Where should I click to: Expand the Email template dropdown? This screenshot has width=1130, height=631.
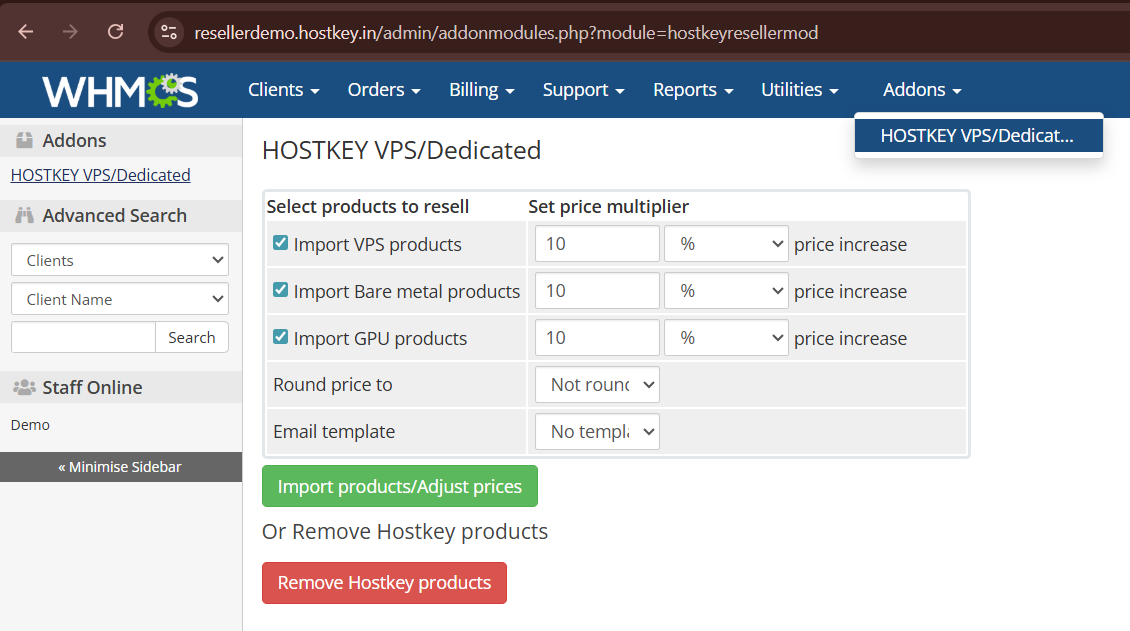point(597,432)
